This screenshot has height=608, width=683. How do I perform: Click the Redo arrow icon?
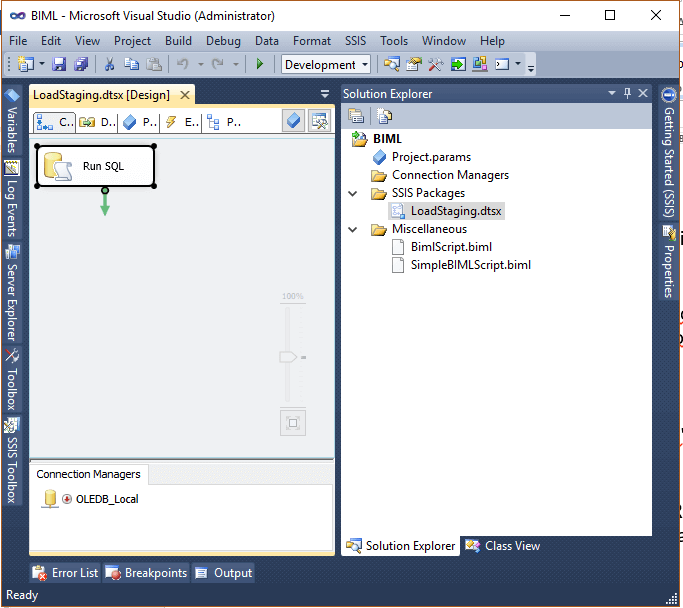(217, 64)
